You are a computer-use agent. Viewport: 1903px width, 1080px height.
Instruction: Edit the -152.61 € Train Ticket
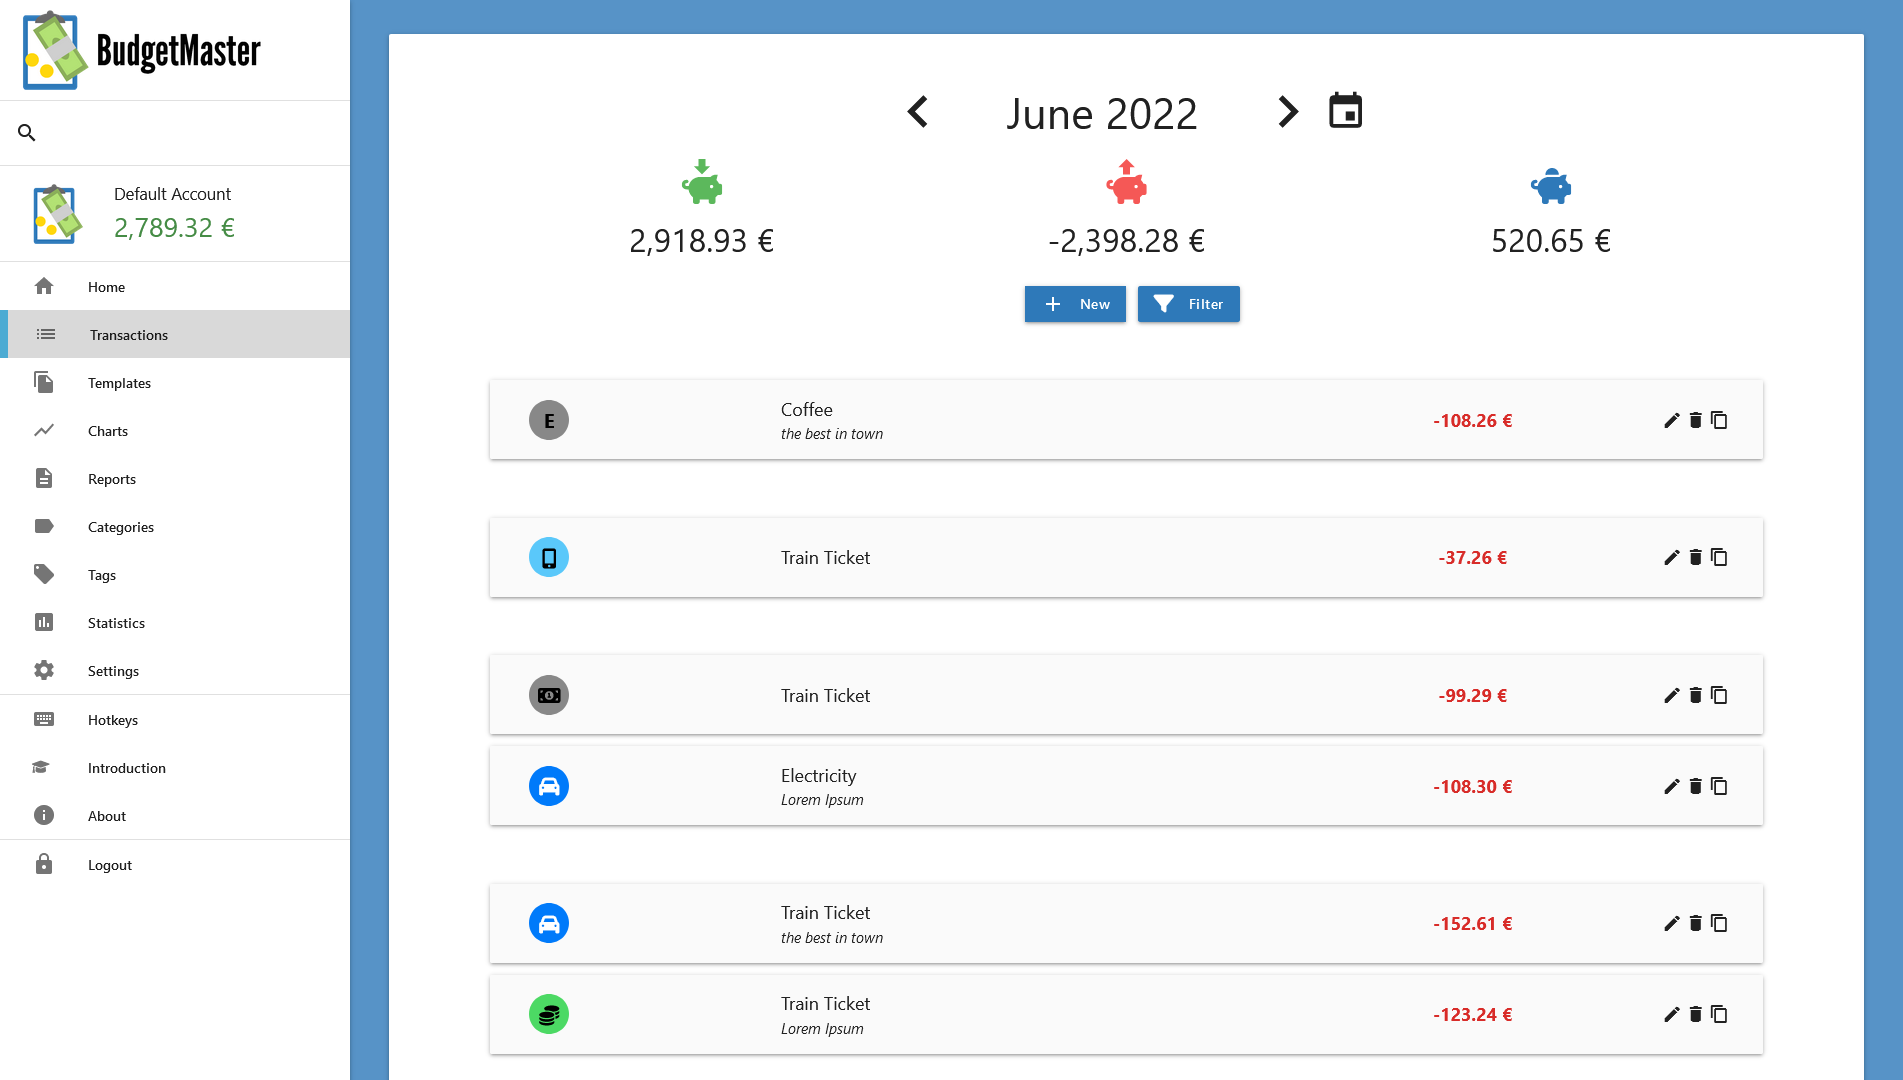(x=1671, y=923)
